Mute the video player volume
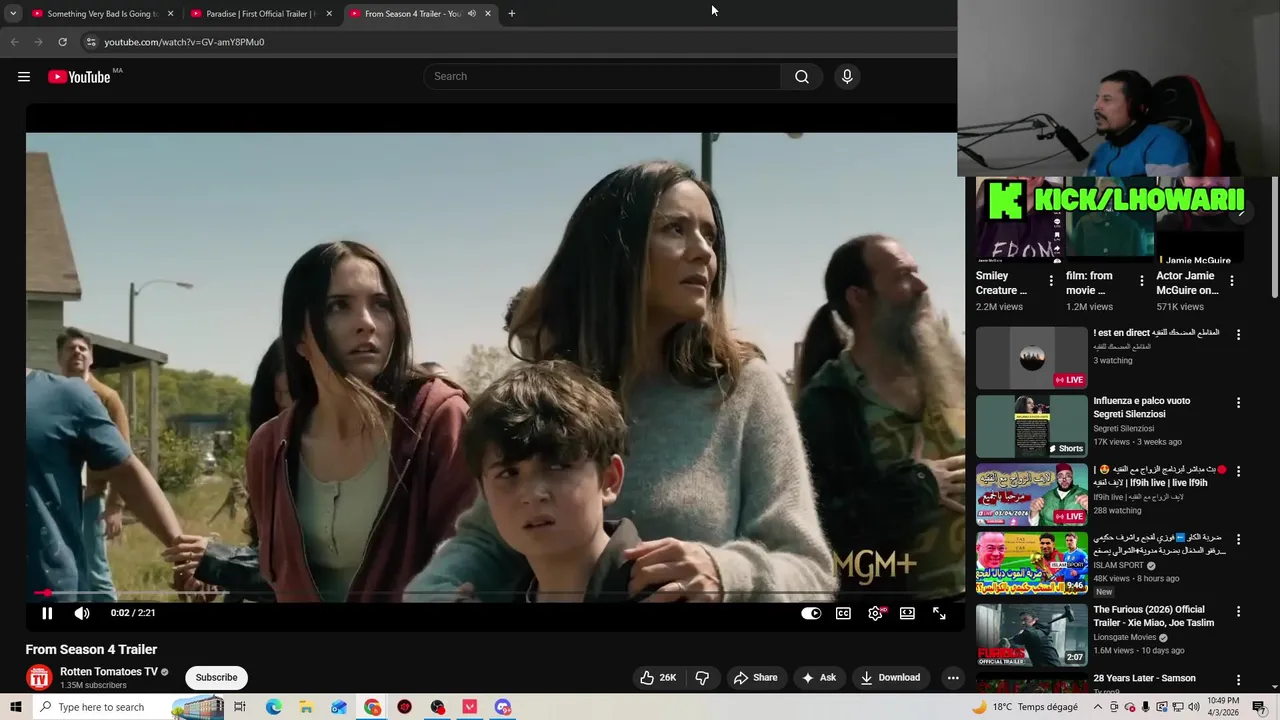This screenshot has width=1280, height=720. [82, 613]
